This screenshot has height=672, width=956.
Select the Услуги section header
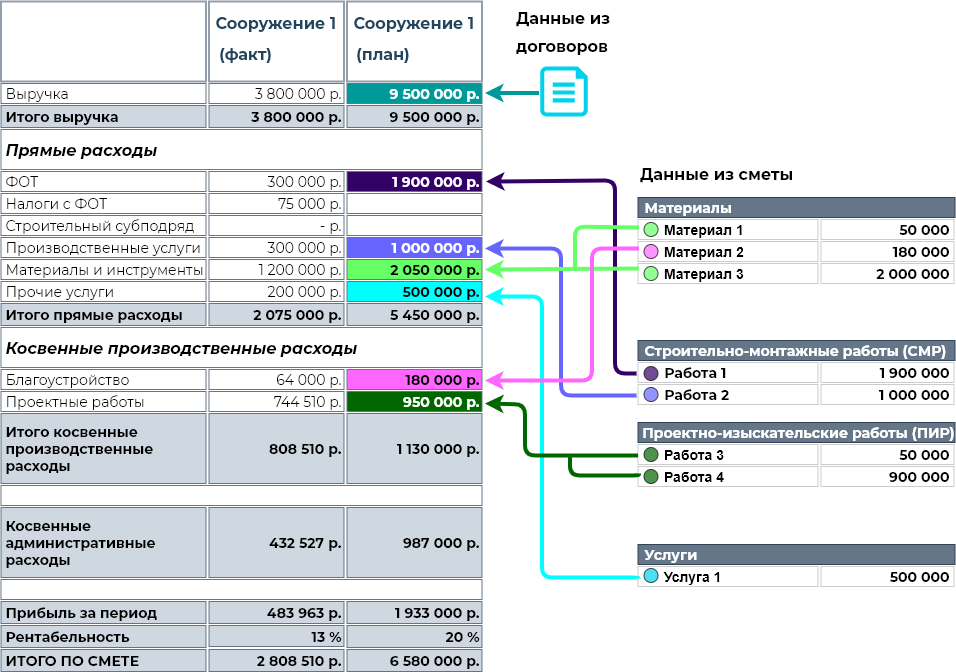796,555
